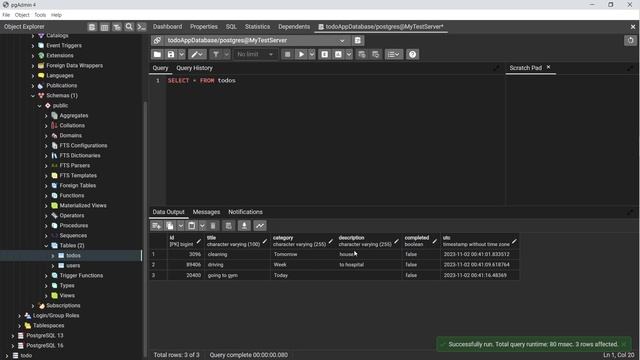Click Filtered Rows icon in Object Explorer
This screenshot has height=360, width=640.
coord(117,27)
